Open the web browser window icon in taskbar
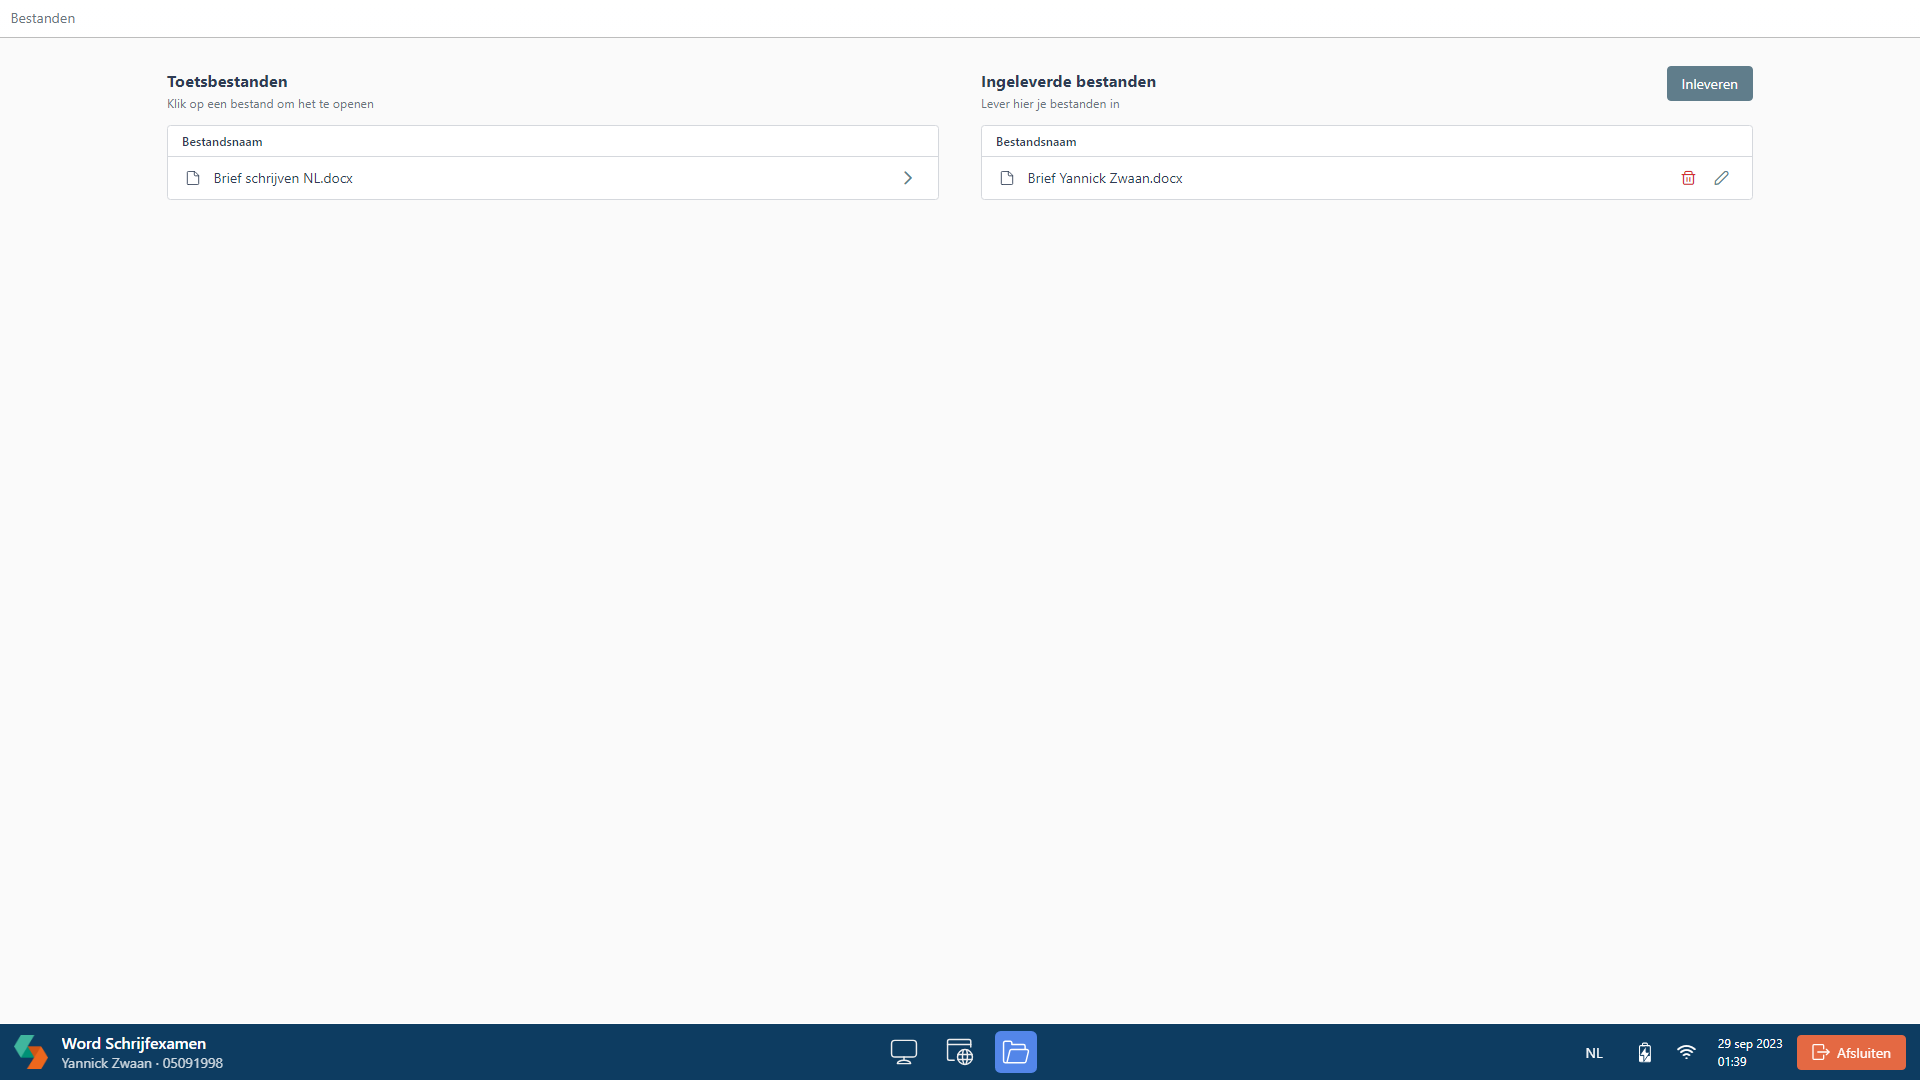The width and height of the screenshot is (1920, 1080). pos(960,1052)
